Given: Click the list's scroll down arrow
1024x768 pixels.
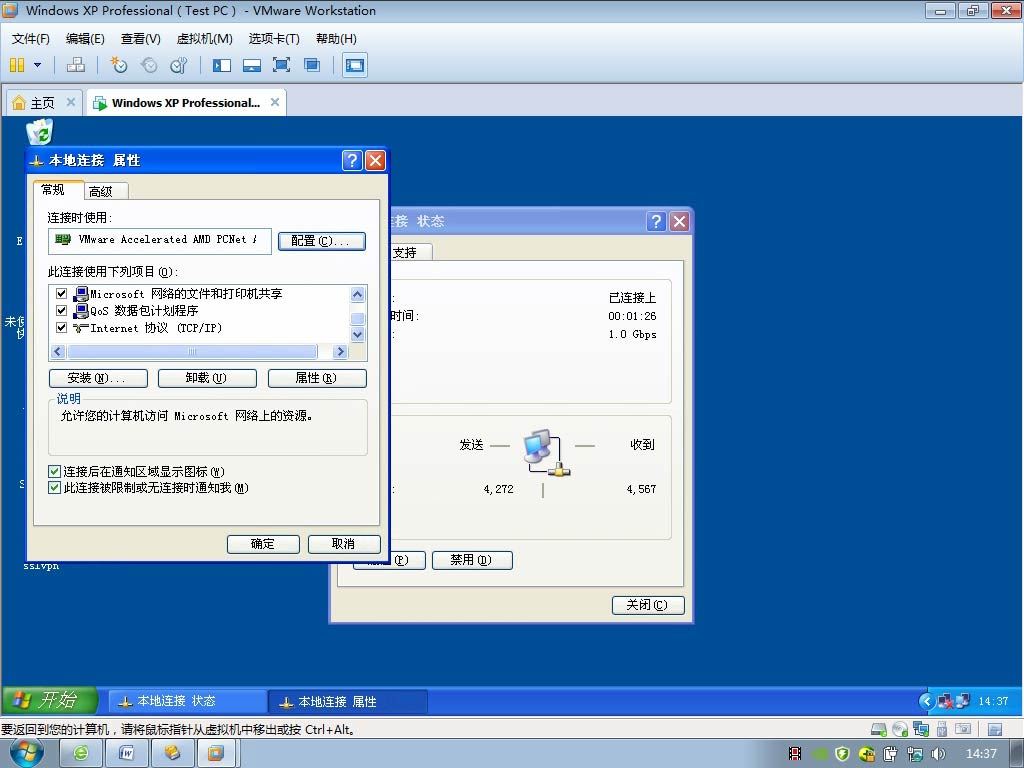Looking at the screenshot, I should pyautogui.click(x=357, y=334).
